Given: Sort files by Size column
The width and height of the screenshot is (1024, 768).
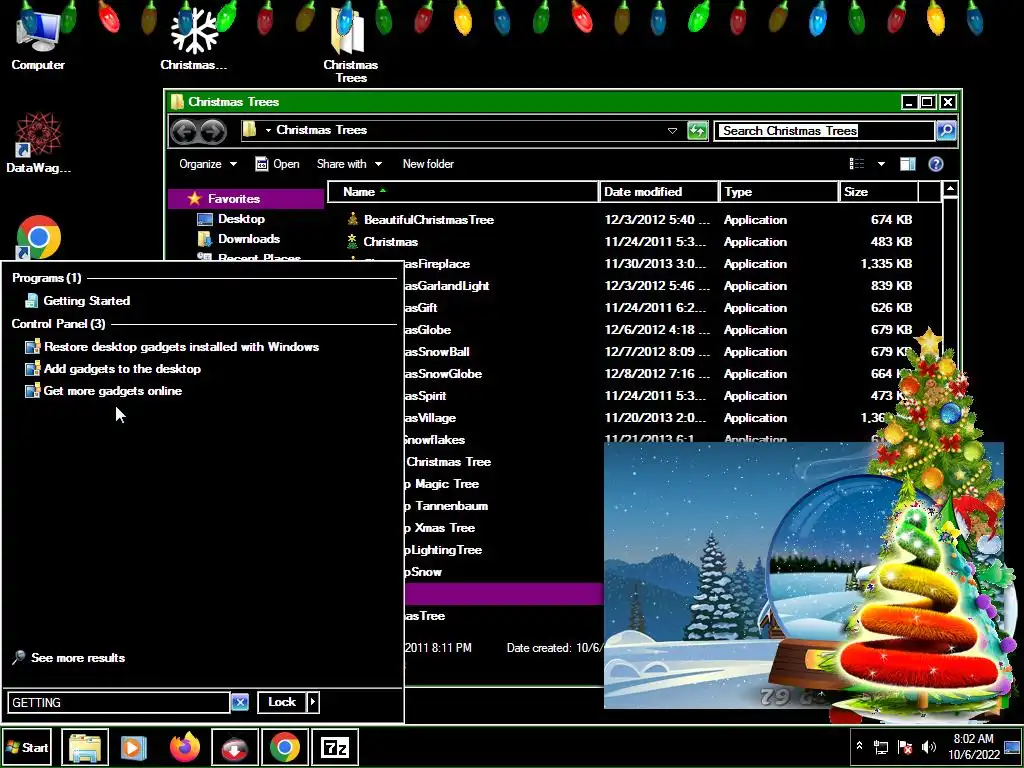Looking at the screenshot, I should (878, 191).
